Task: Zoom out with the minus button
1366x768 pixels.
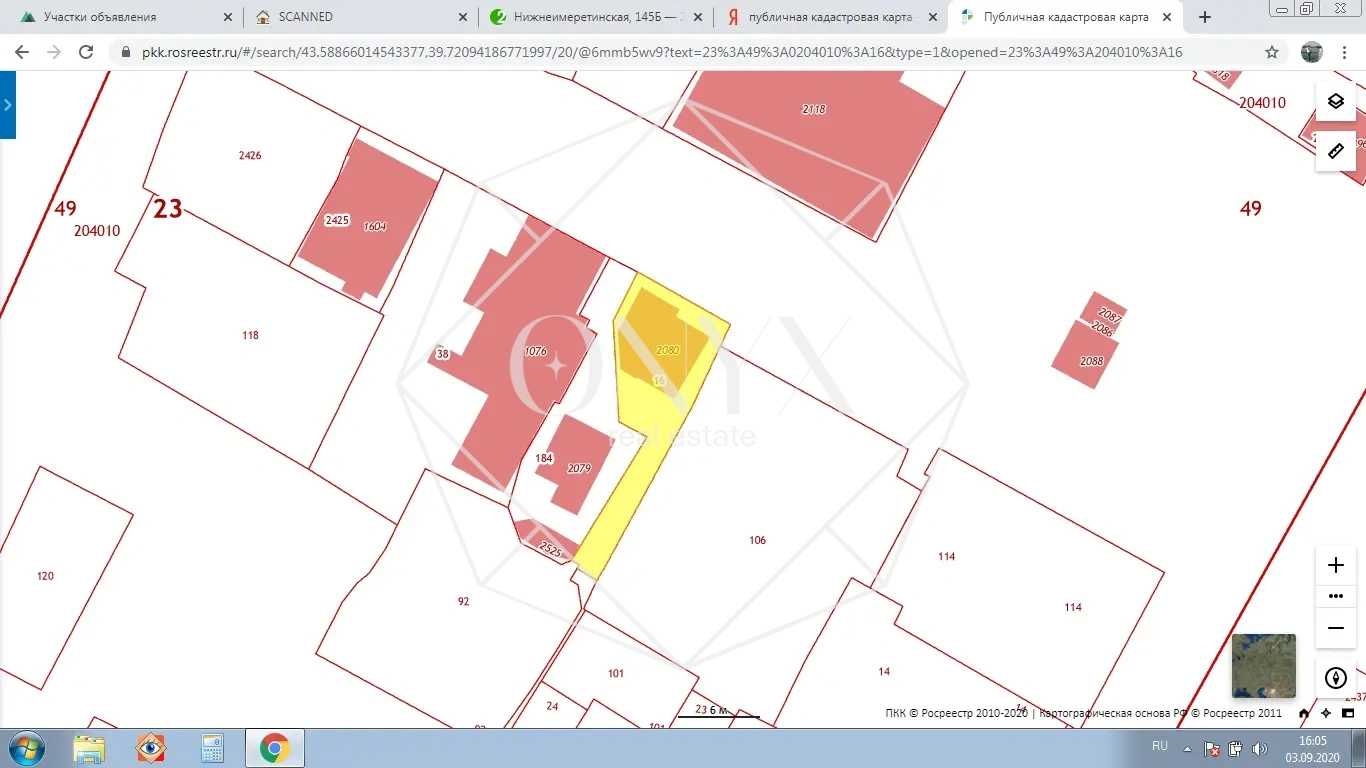Action: [1335, 628]
